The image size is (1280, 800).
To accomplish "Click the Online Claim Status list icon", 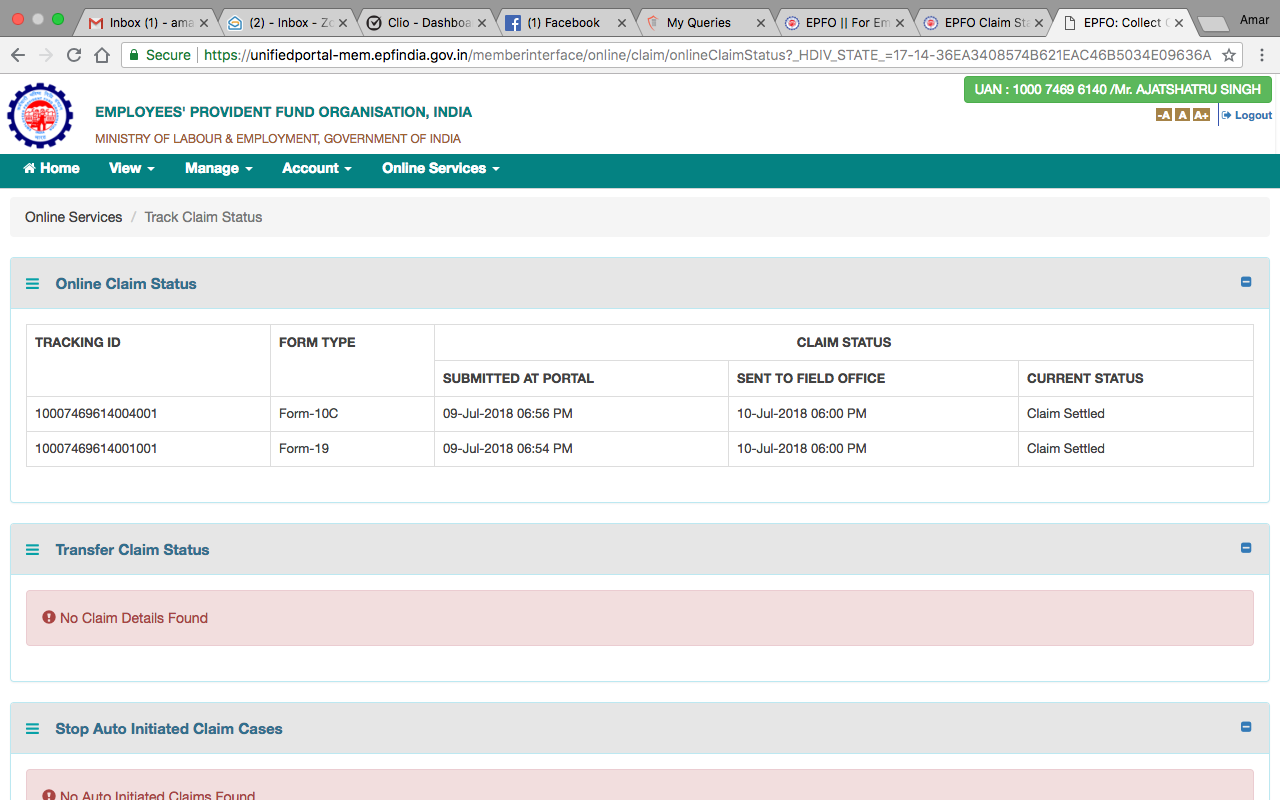I will 33,284.
